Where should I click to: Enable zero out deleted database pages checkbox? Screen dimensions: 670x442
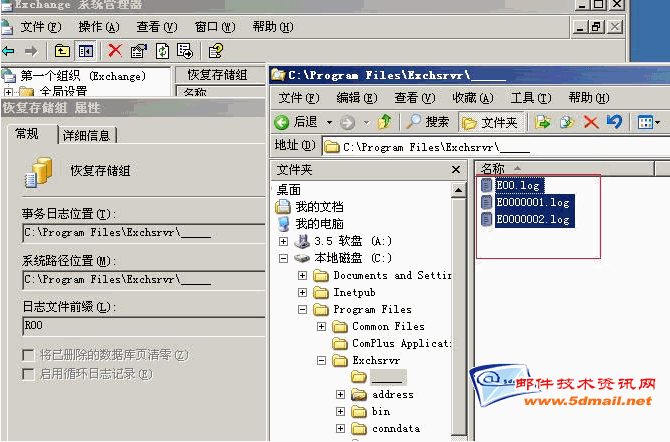(28, 355)
